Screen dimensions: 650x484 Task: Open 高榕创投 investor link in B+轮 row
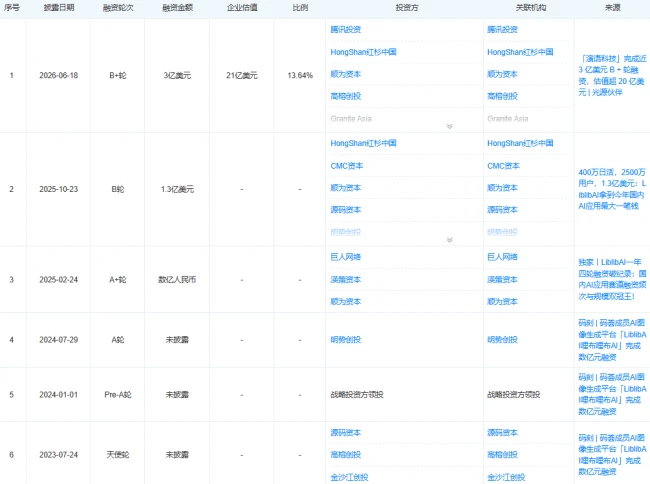(346, 96)
